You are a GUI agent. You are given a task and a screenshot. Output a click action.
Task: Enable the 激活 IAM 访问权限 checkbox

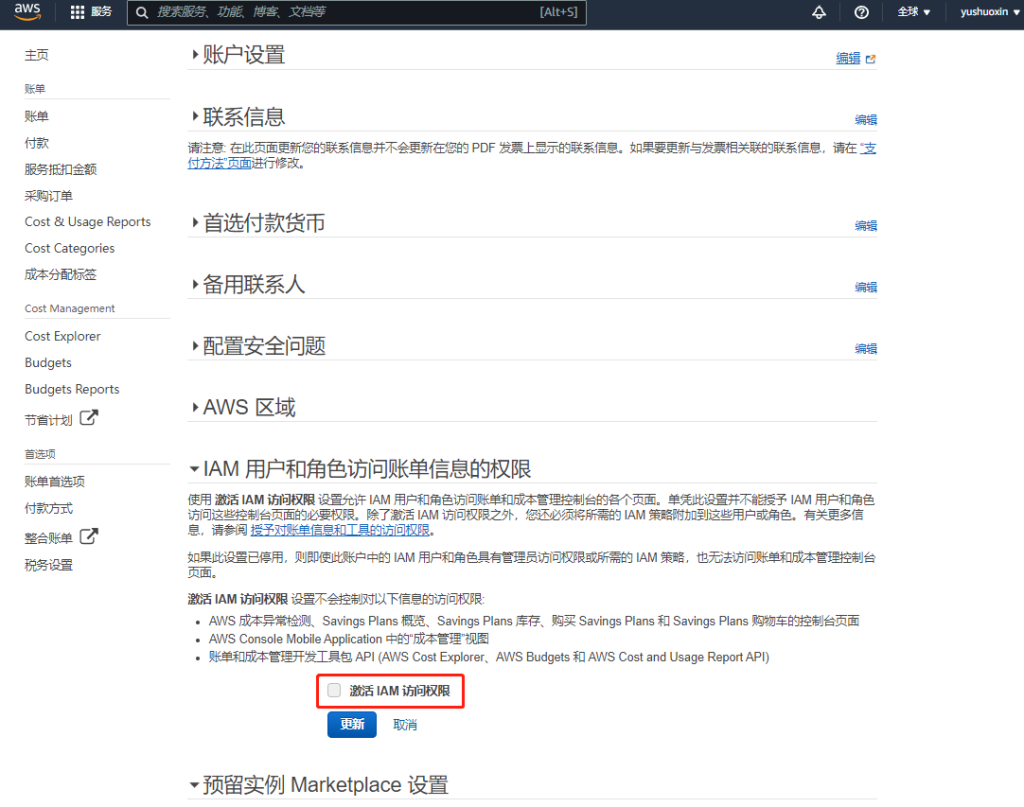pyautogui.click(x=334, y=691)
